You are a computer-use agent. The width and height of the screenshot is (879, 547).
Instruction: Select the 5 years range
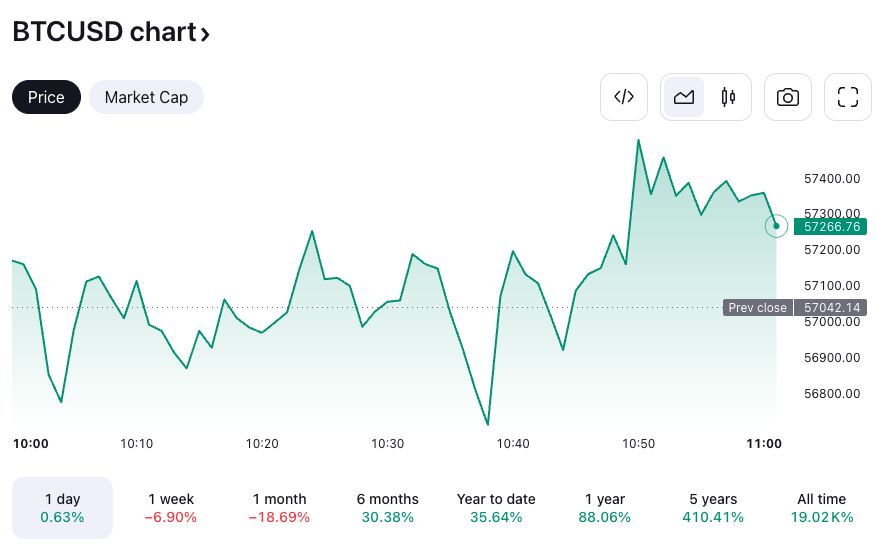(713, 508)
